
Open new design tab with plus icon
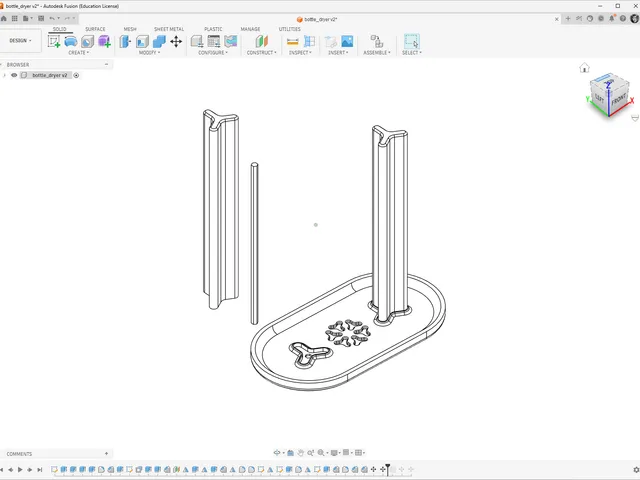(568, 18)
